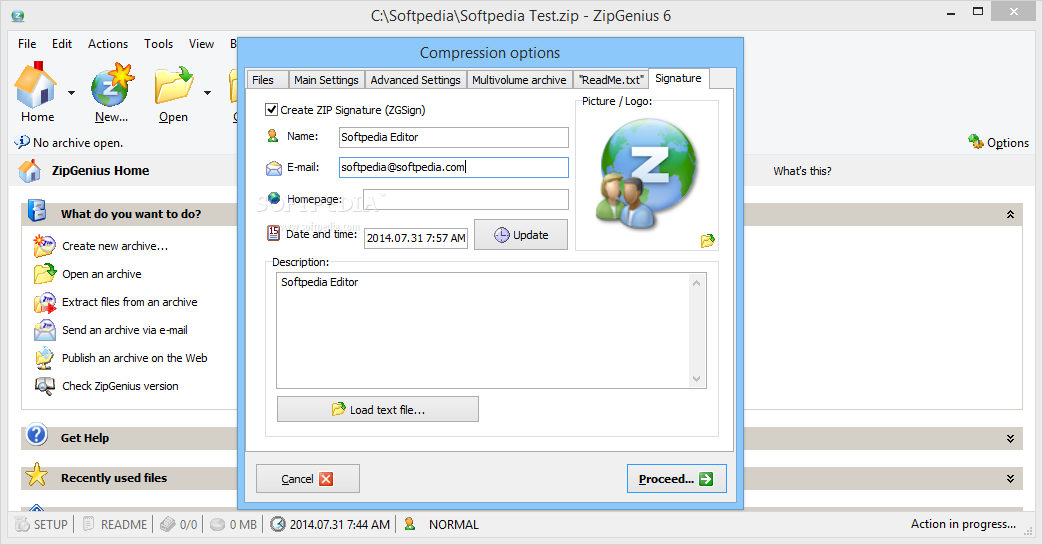Open the Actions menu
This screenshot has height=545, width=1043.
108,44
